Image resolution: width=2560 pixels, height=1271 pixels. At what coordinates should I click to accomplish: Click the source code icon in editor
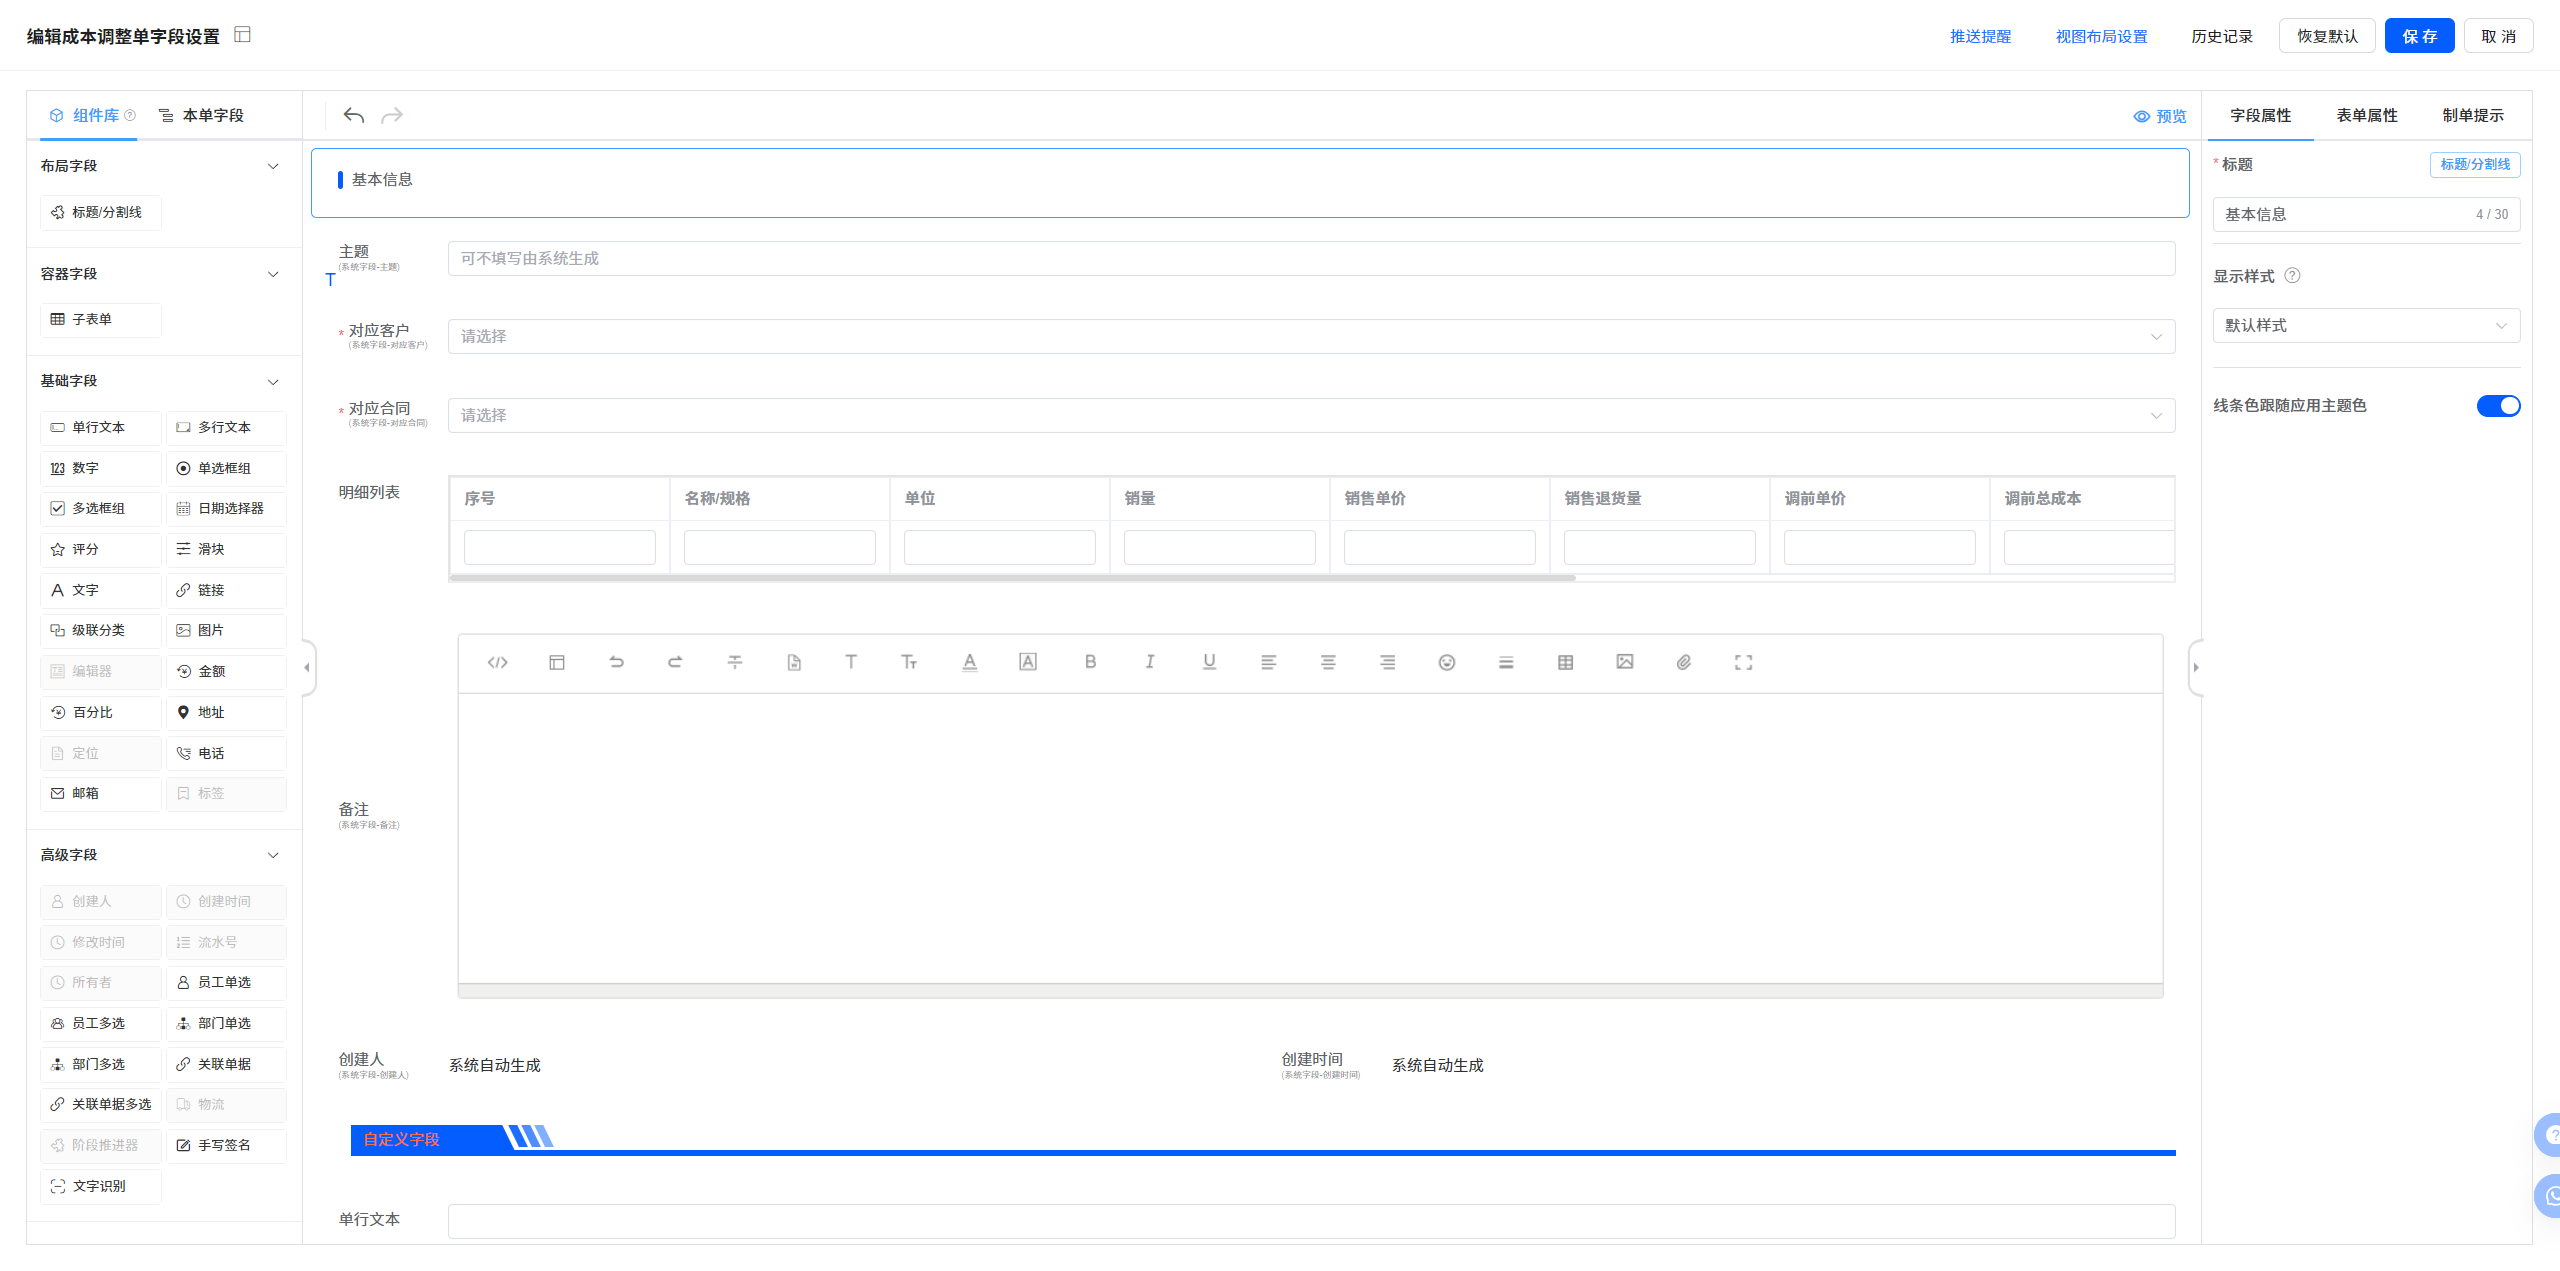tap(497, 662)
